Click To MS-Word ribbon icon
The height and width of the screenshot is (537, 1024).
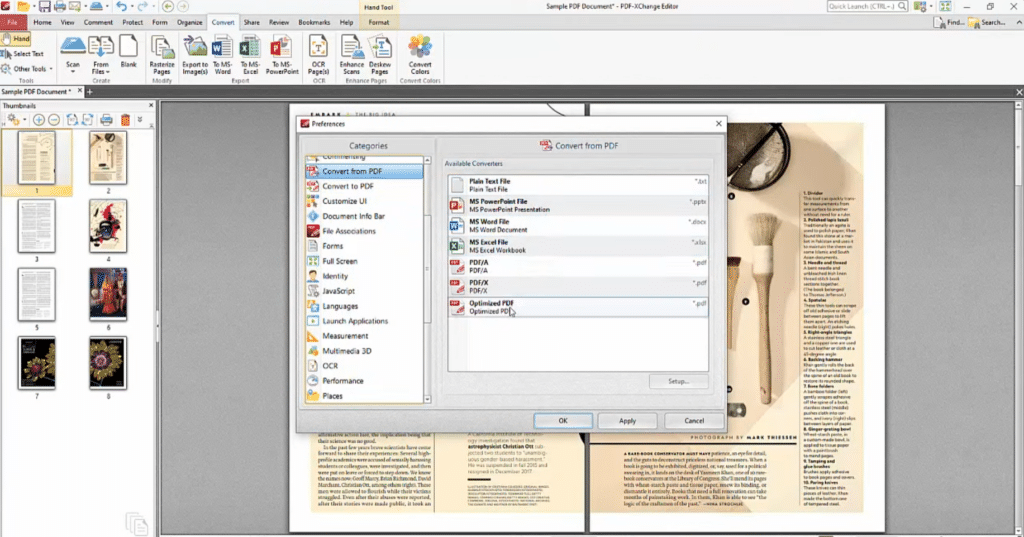tap(223, 55)
